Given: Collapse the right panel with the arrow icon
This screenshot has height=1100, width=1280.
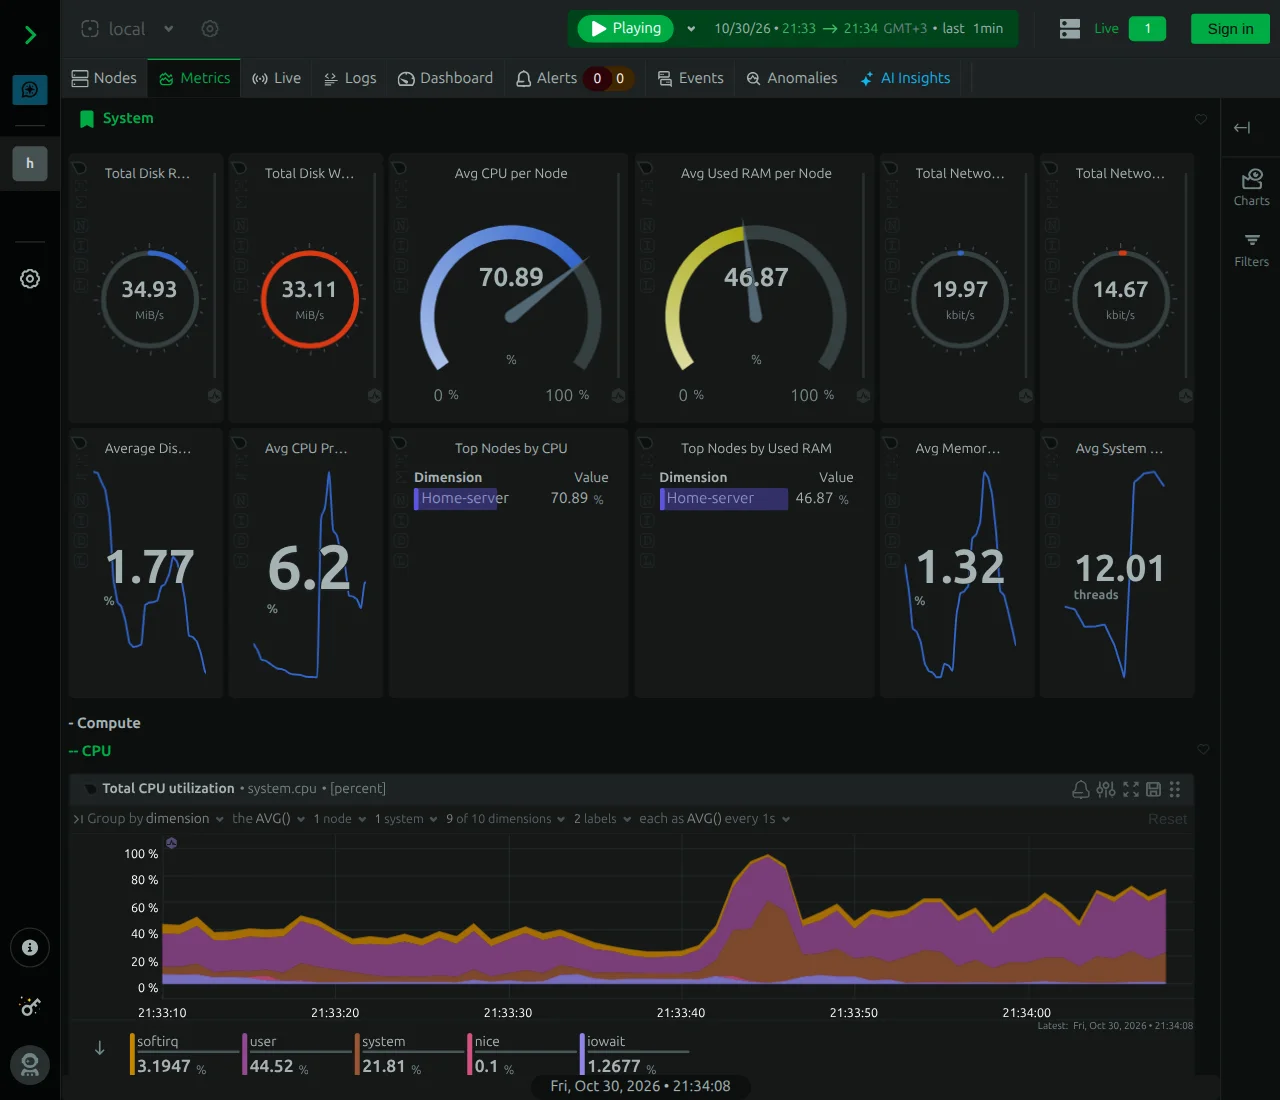Looking at the screenshot, I should 1242,127.
